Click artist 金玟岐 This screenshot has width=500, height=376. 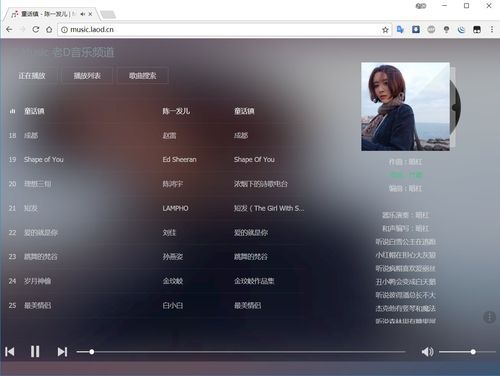click(x=173, y=281)
